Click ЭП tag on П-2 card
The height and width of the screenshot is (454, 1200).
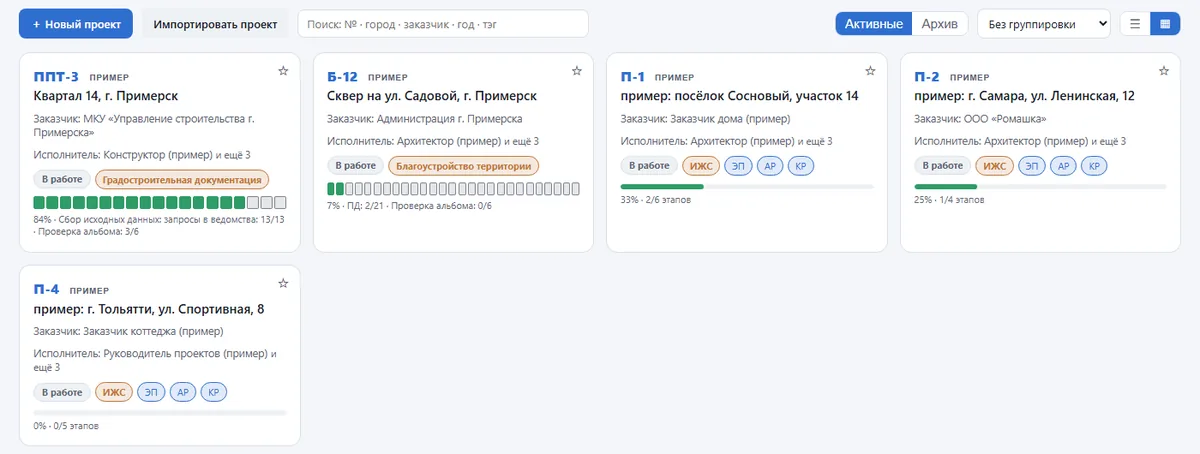coord(1033,166)
